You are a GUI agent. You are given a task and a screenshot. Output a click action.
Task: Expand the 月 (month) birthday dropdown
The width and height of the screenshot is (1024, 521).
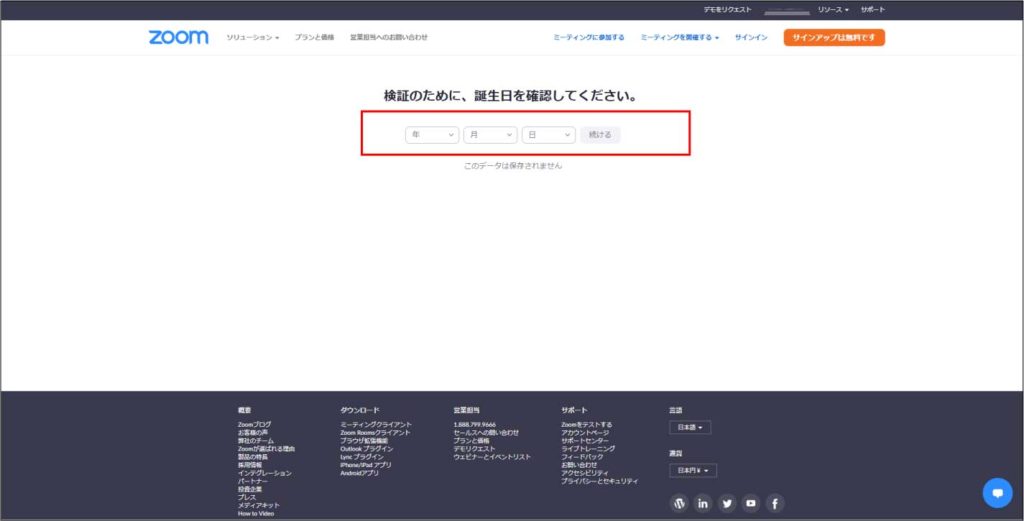[x=490, y=134]
